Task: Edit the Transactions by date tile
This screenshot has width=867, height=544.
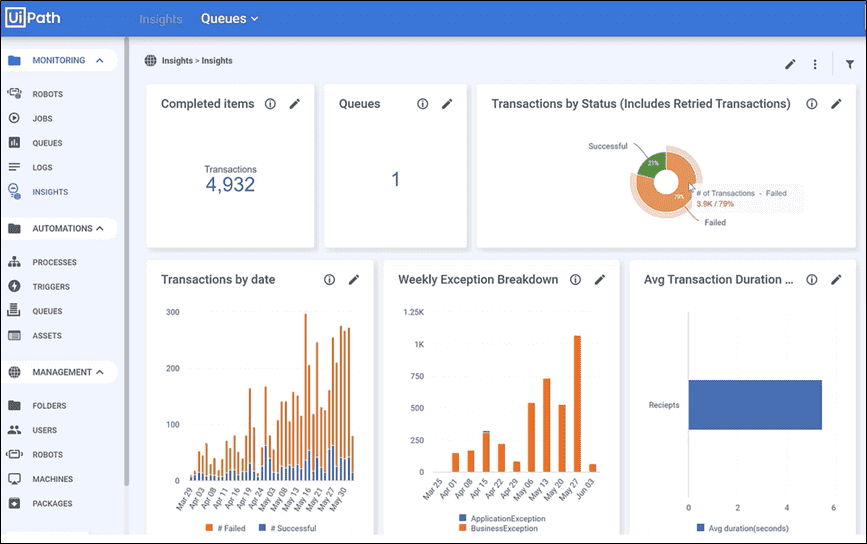Action: click(354, 279)
